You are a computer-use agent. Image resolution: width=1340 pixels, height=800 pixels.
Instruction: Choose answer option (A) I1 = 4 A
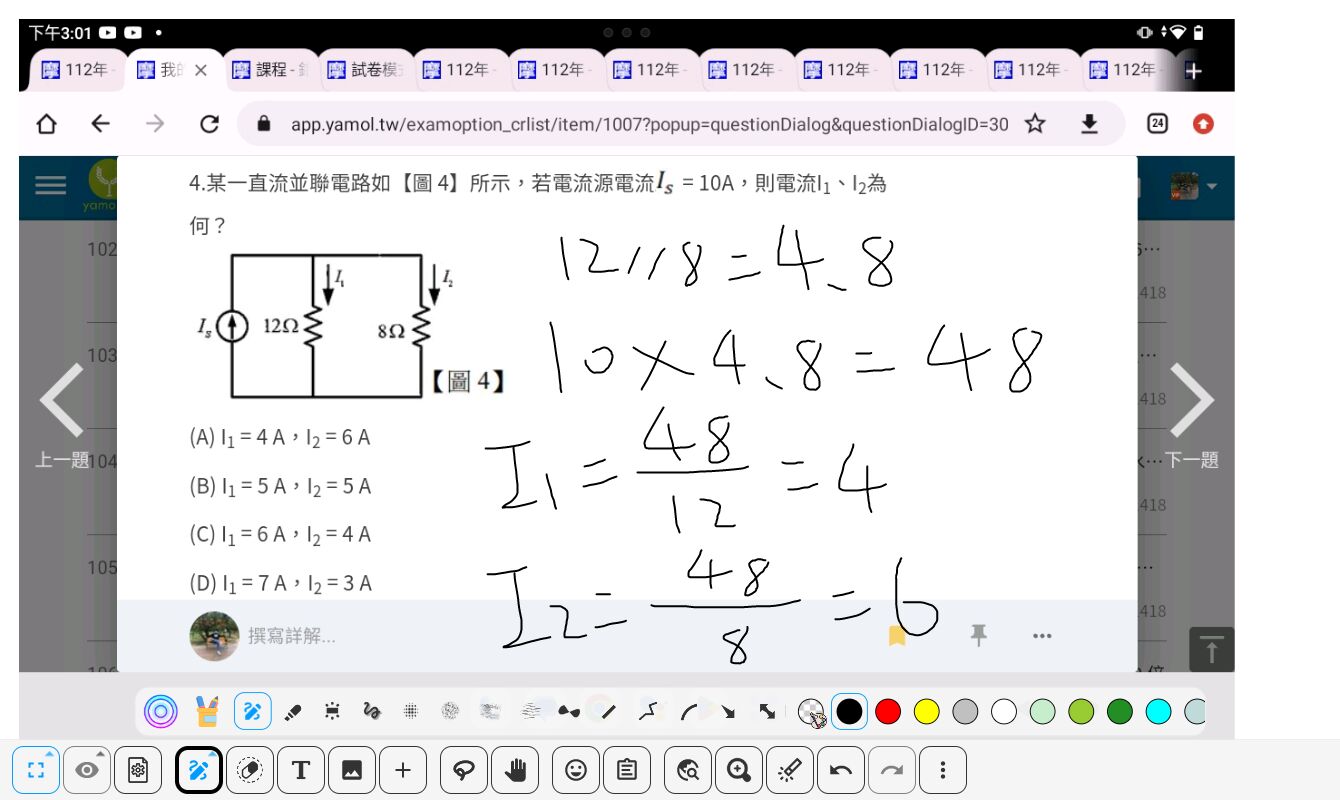280,437
